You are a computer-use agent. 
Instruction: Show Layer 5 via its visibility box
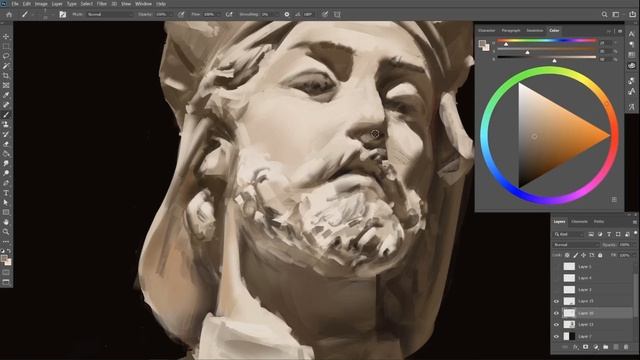click(x=556, y=267)
